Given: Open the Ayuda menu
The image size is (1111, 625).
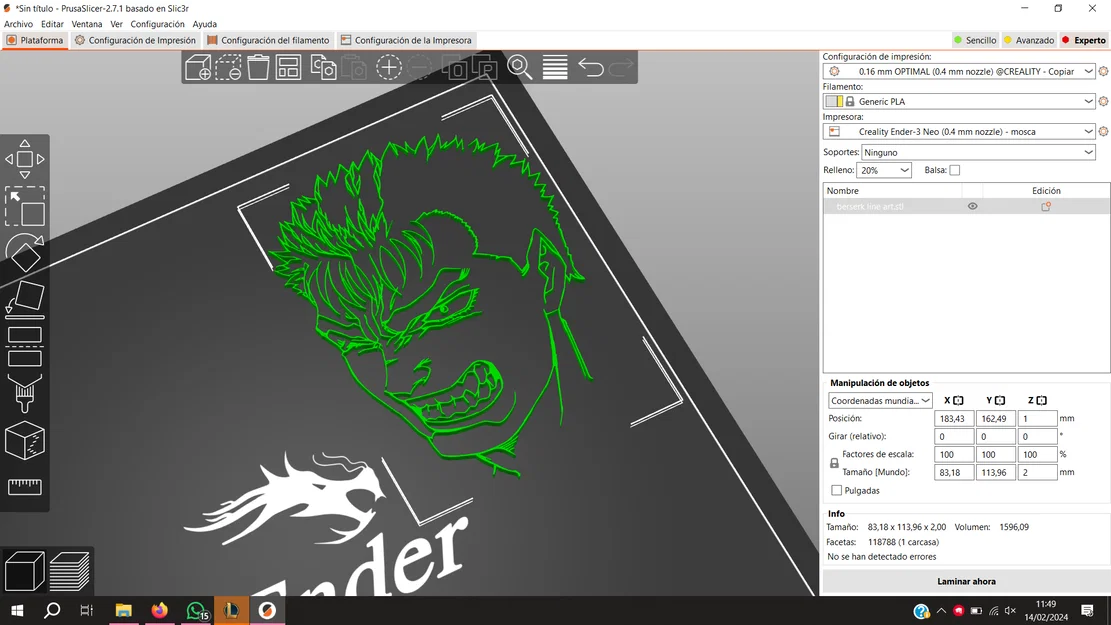Looking at the screenshot, I should (205, 24).
